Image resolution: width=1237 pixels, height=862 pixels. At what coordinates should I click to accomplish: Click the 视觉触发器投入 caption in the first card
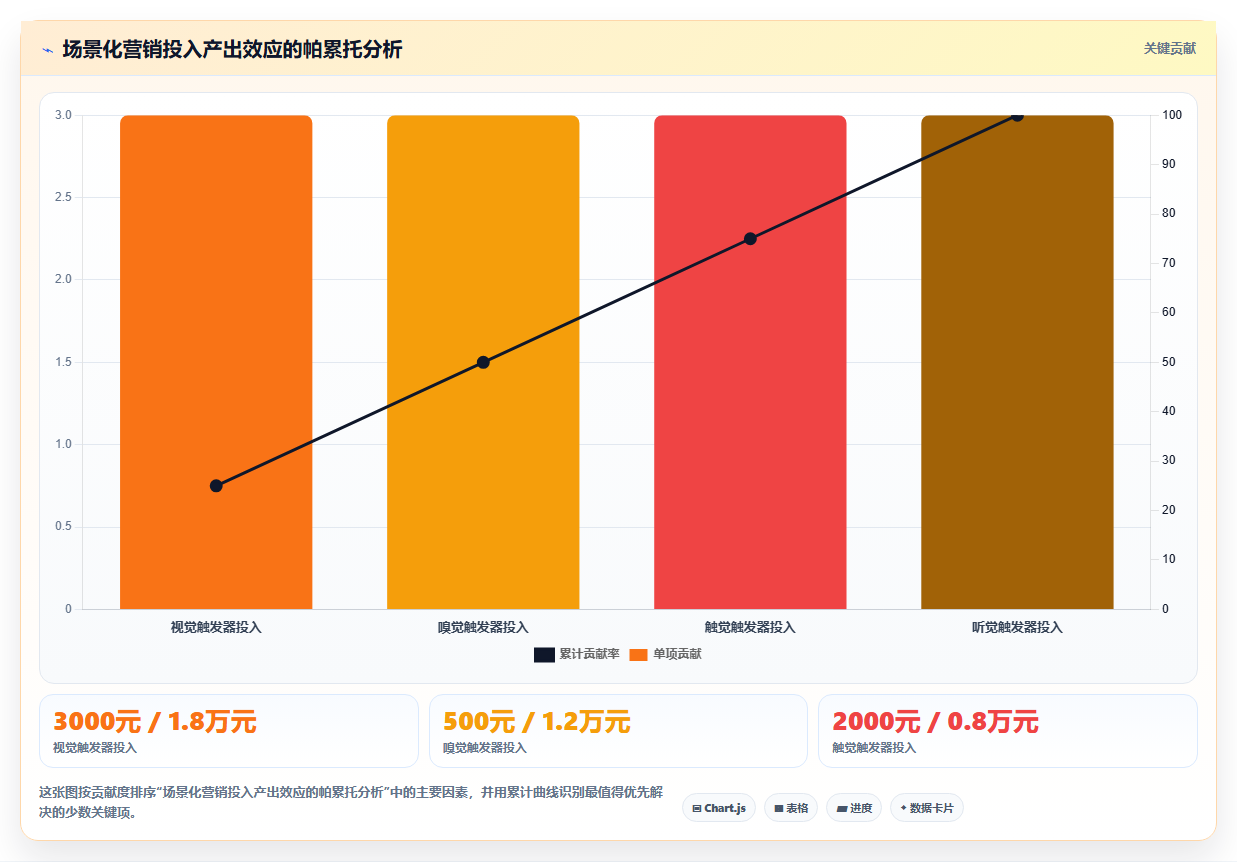click(x=95, y=748)
